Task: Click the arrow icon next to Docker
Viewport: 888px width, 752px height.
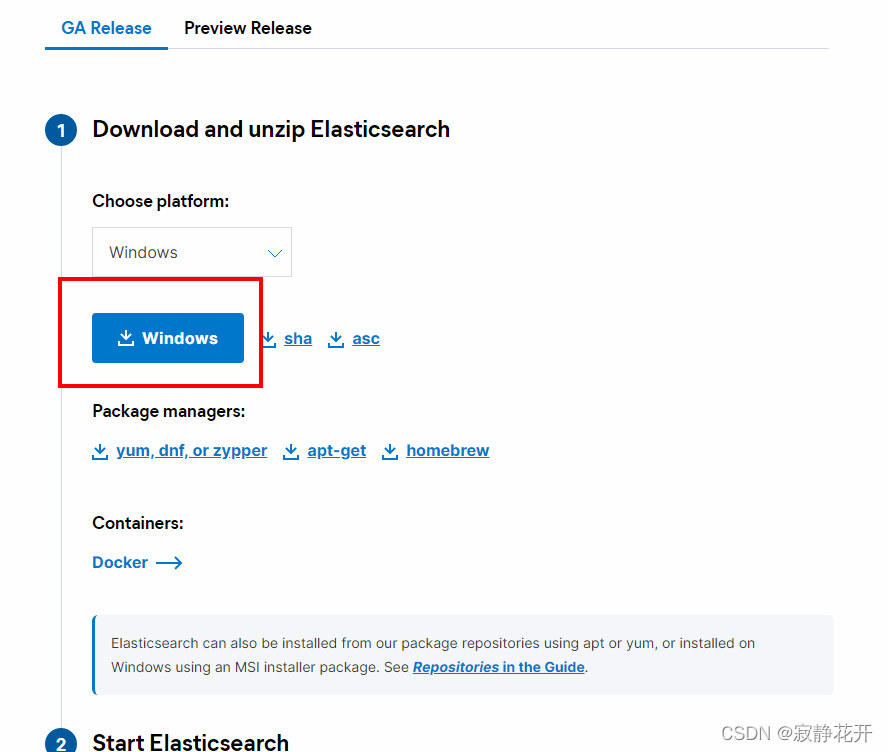Action: tap(169, 563)
